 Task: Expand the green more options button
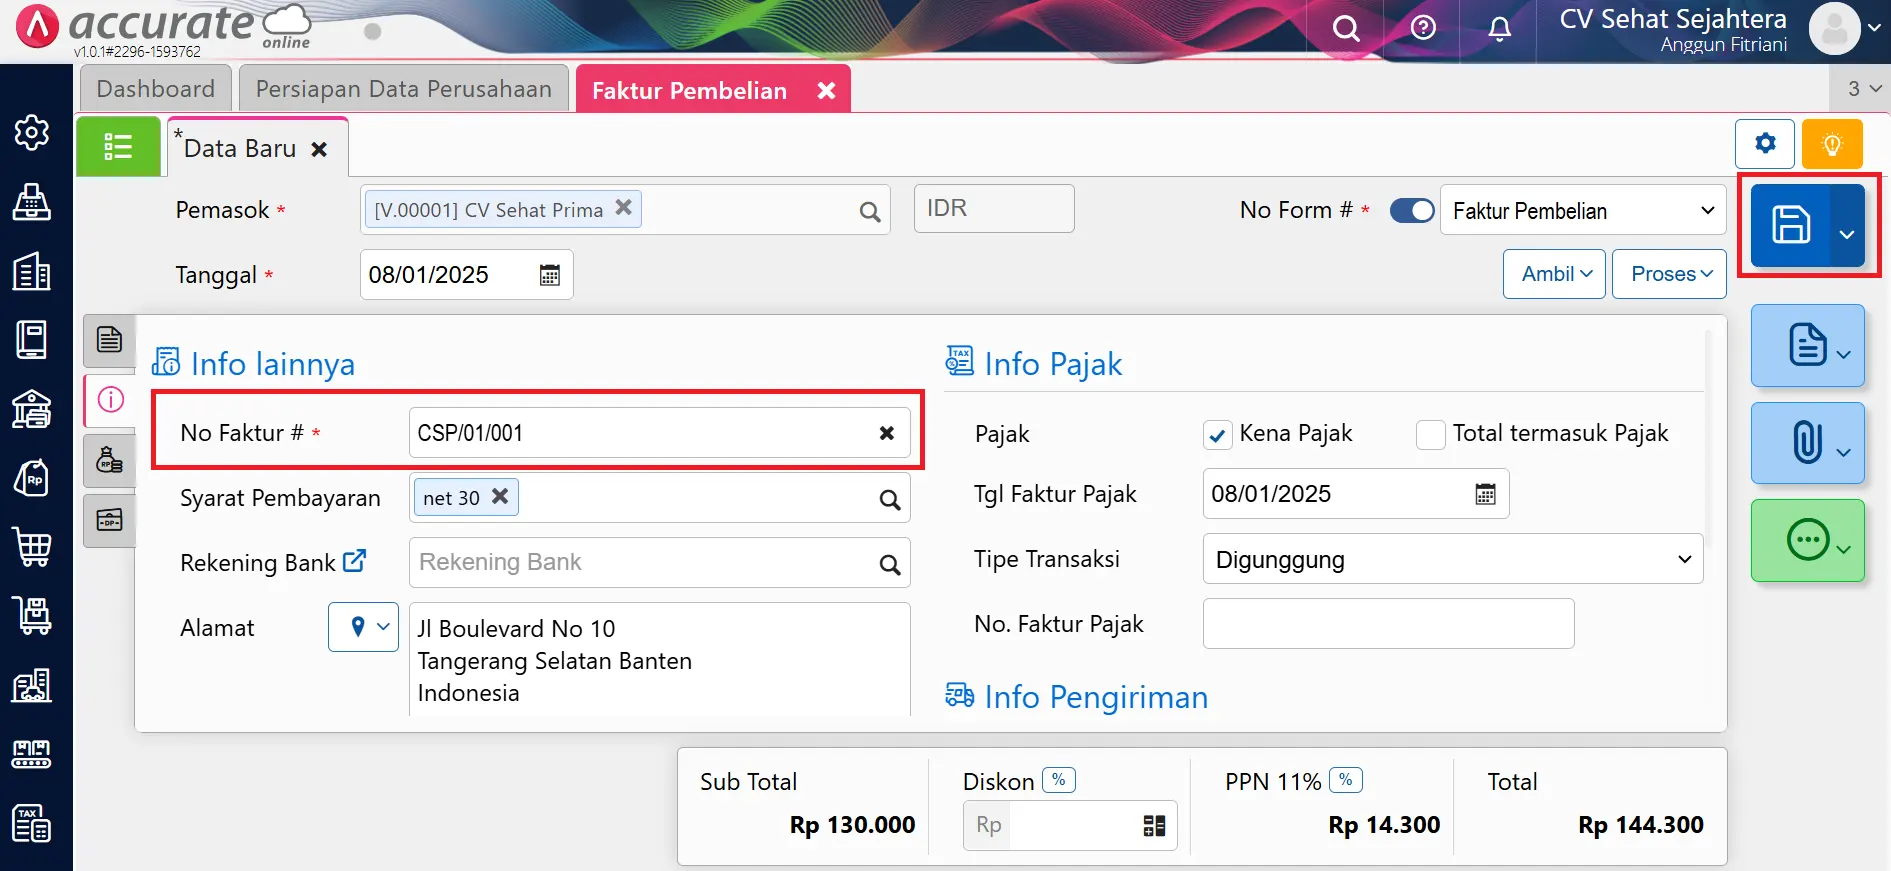[x=1808, y=540]
